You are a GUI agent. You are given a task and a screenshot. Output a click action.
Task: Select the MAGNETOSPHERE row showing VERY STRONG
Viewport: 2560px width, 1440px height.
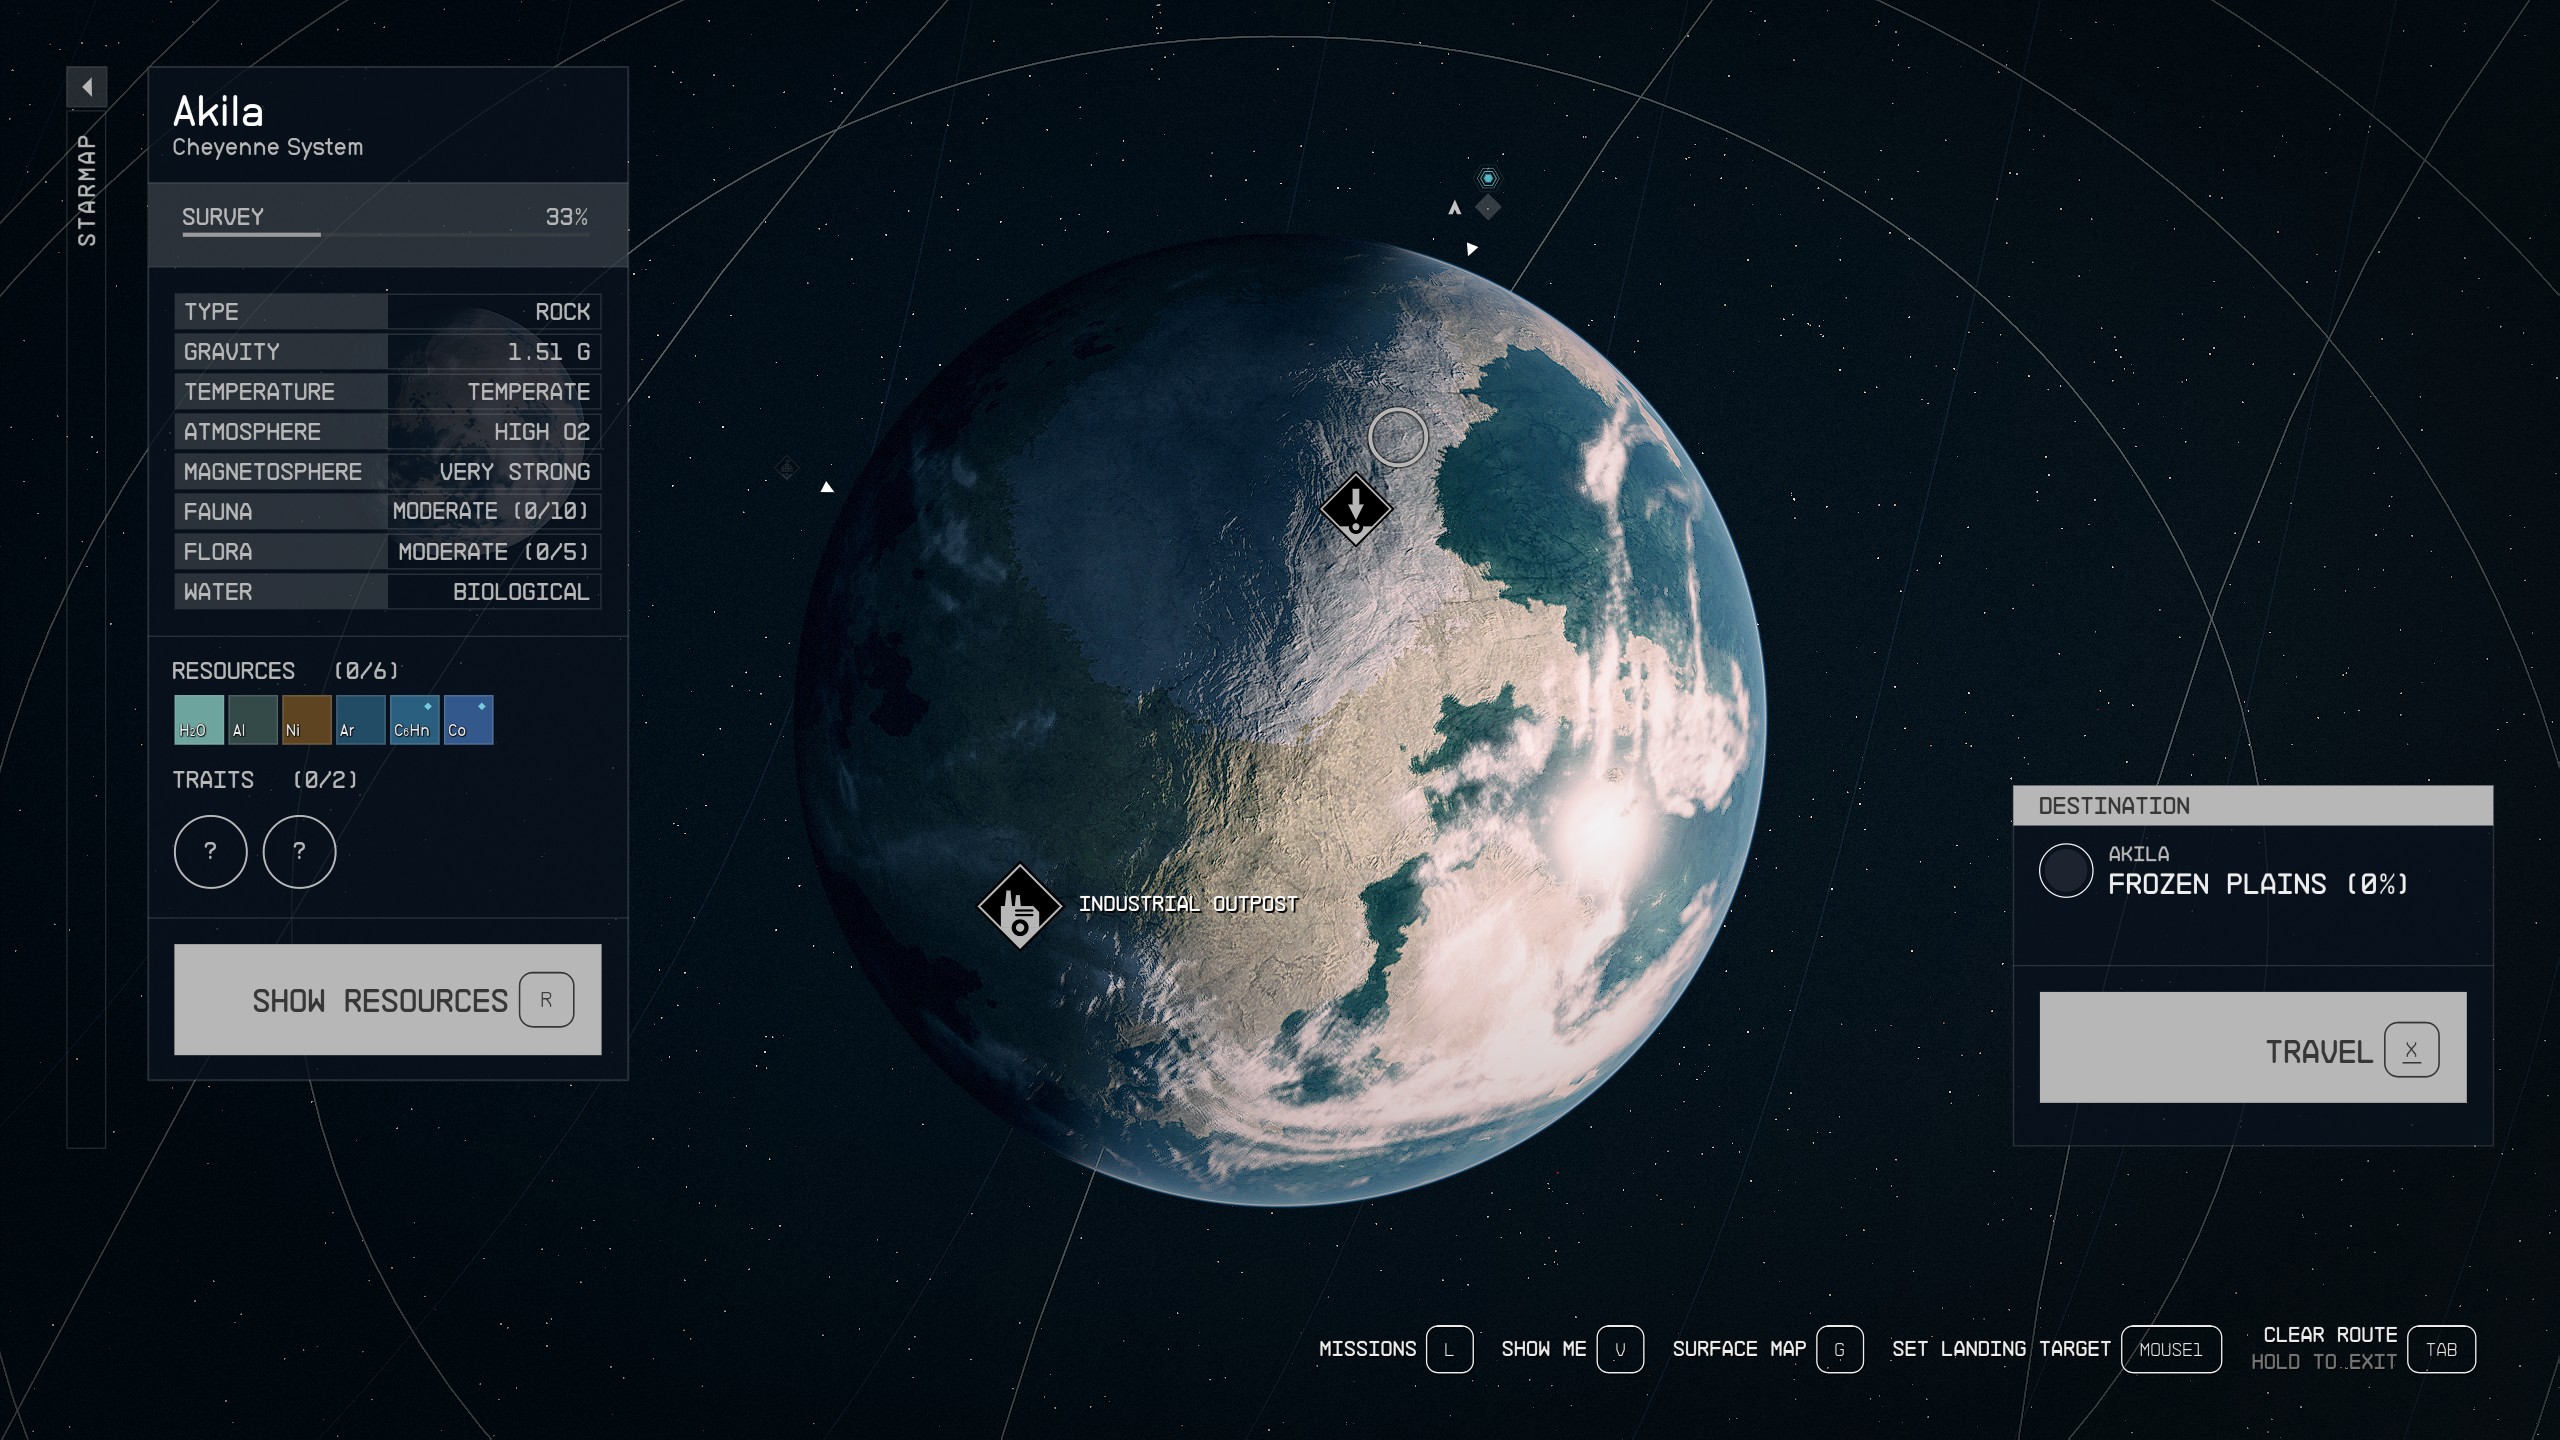pyautogui.click(x=387, y=472)
